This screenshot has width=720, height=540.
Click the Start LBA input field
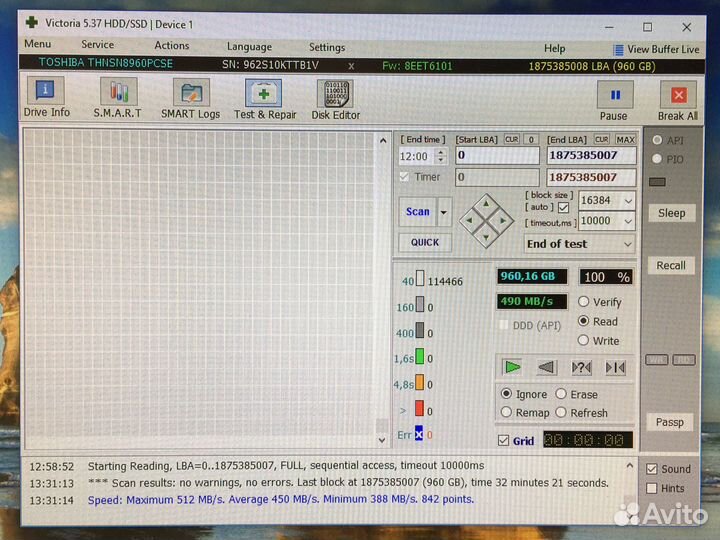(x=497, y=156)
